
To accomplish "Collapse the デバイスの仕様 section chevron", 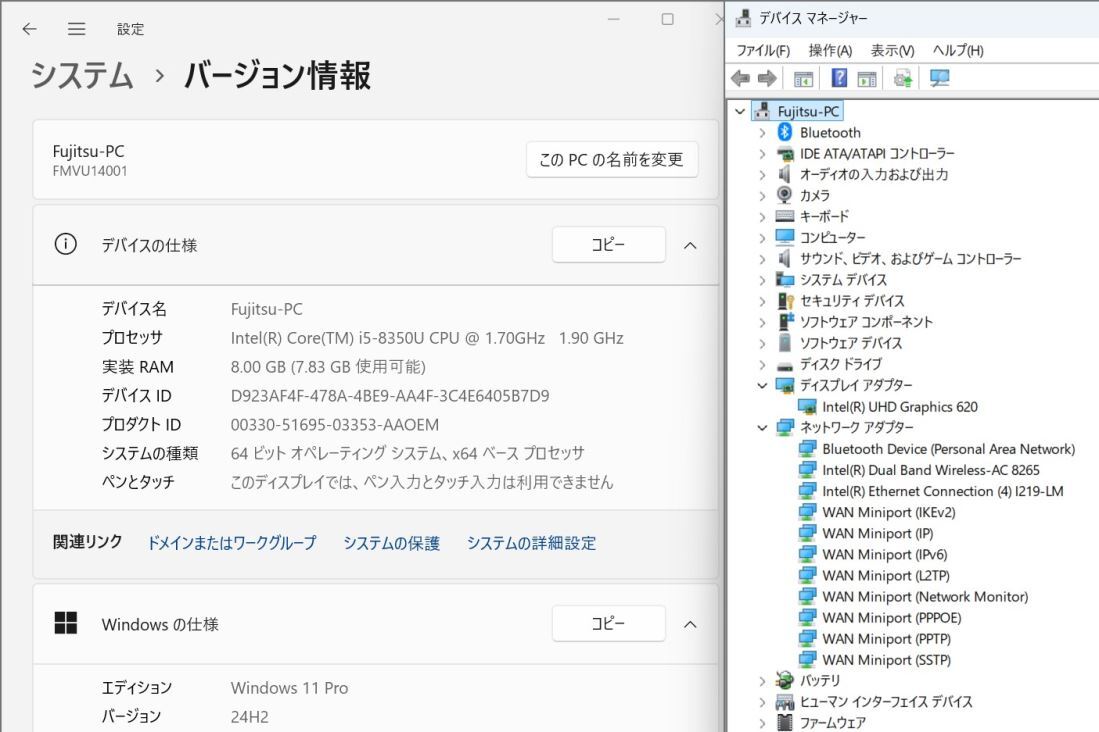I will tap(690, 245).
